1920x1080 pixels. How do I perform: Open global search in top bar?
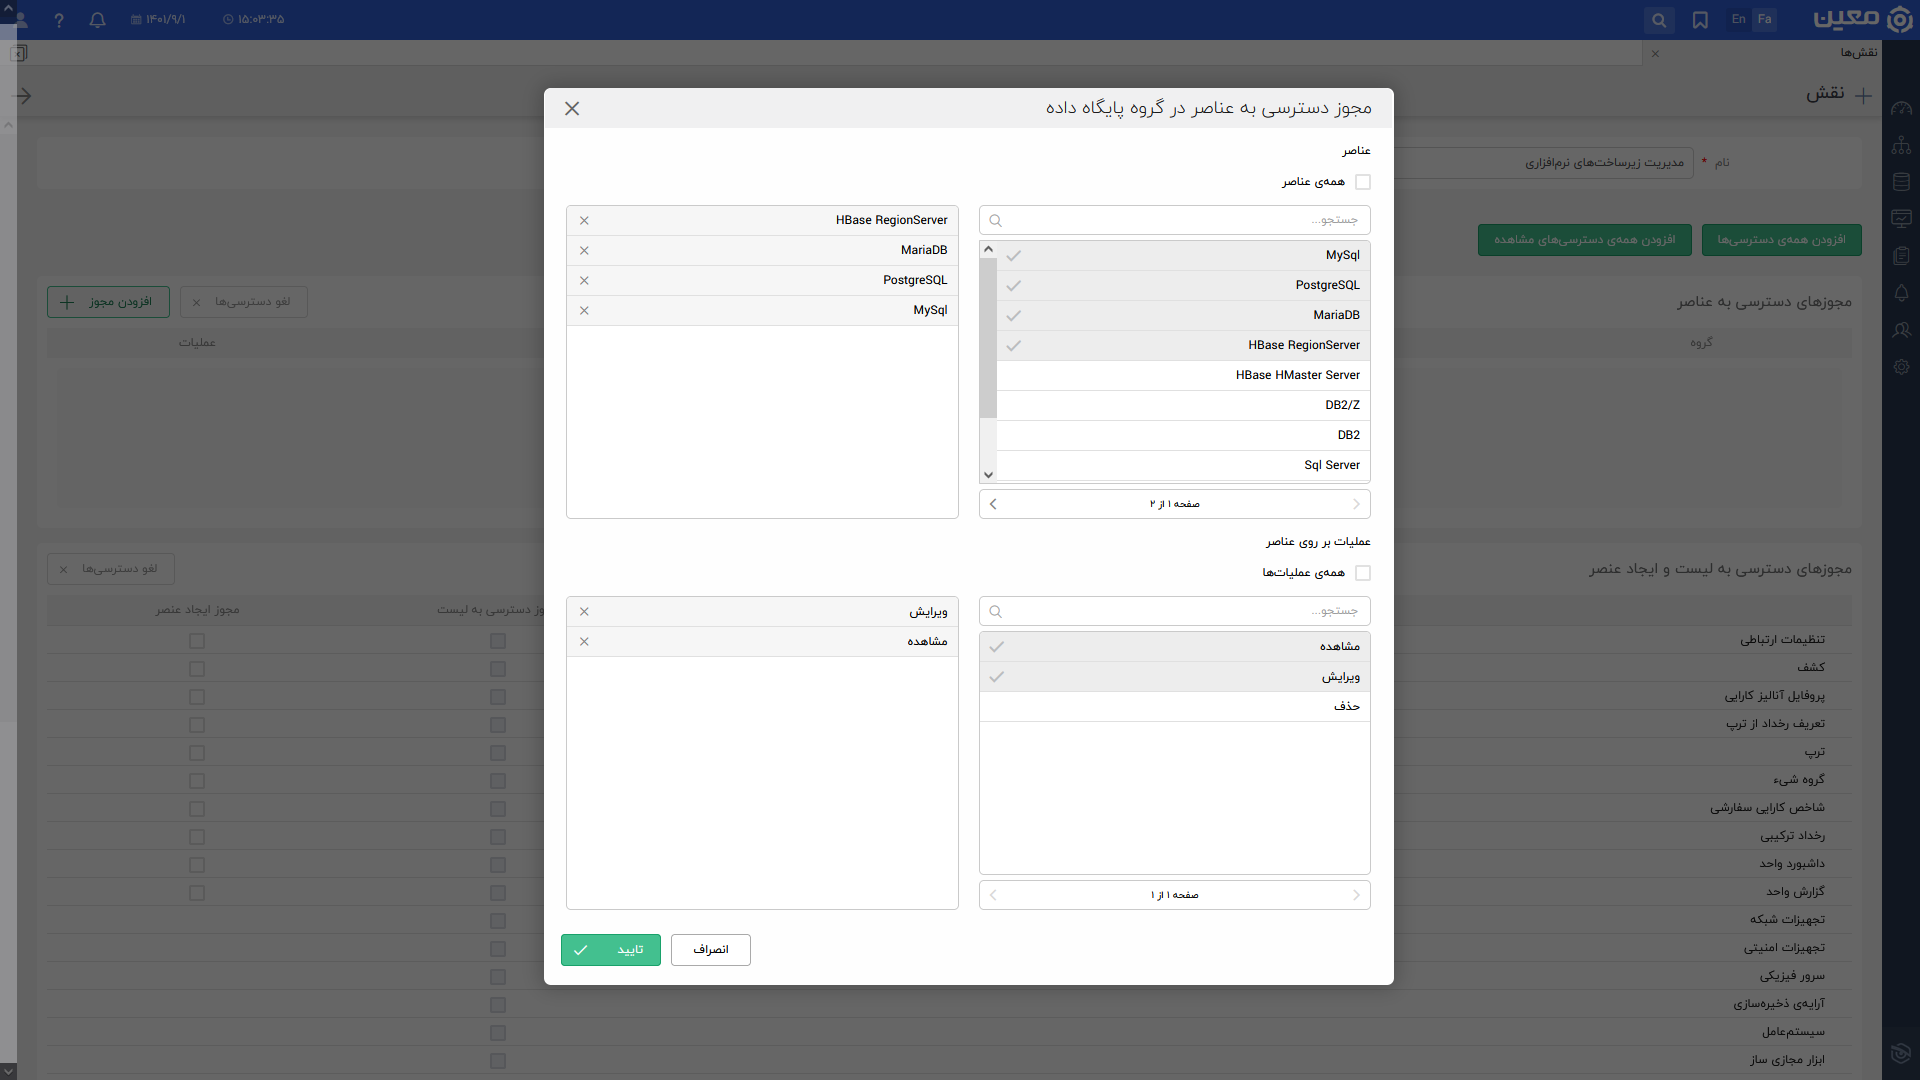[1659, 20]
